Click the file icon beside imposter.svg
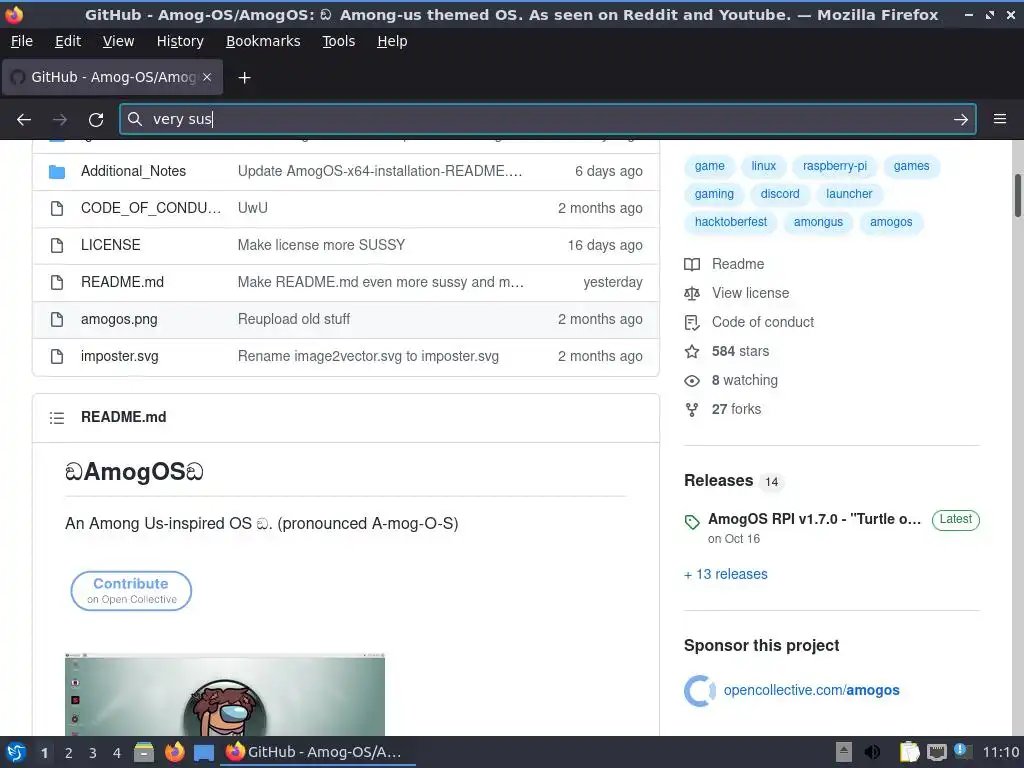This screenshot has height=768, width=1024. [57, 357]
